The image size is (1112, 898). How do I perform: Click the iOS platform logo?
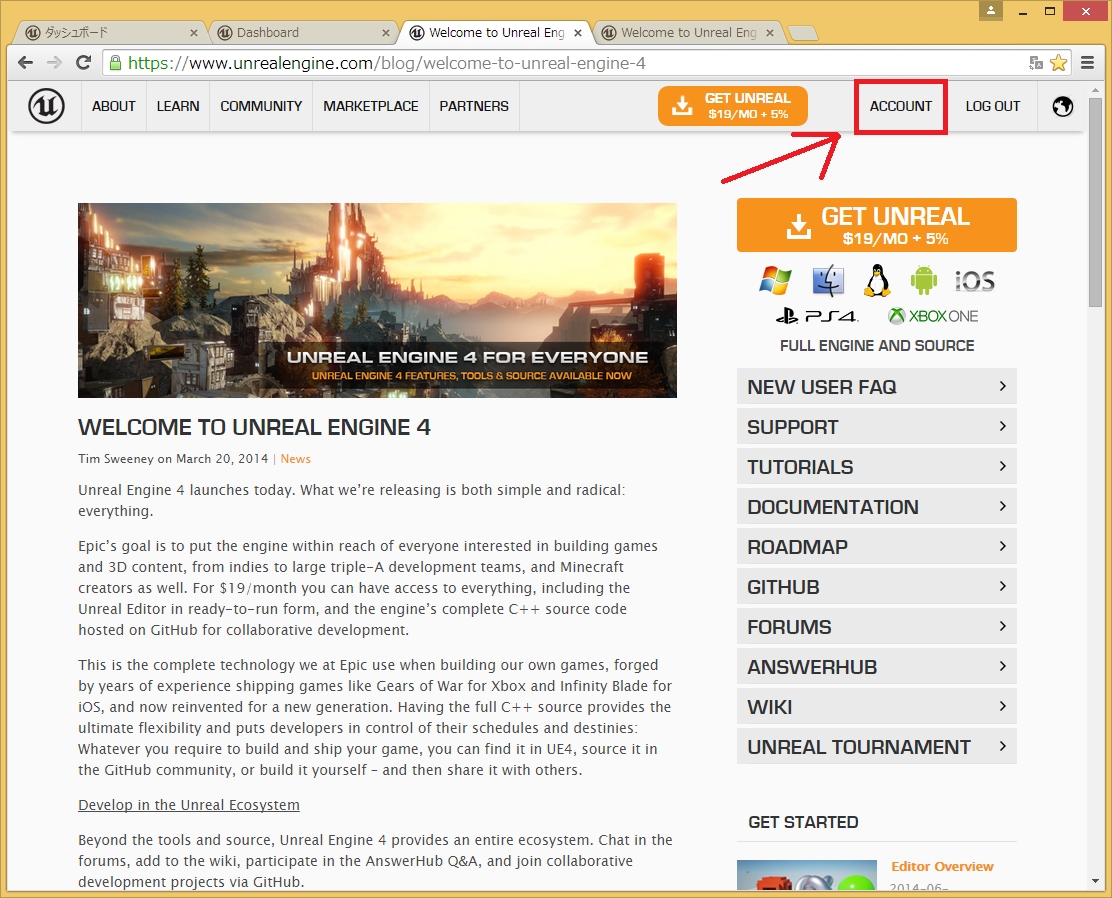[975, 281]
